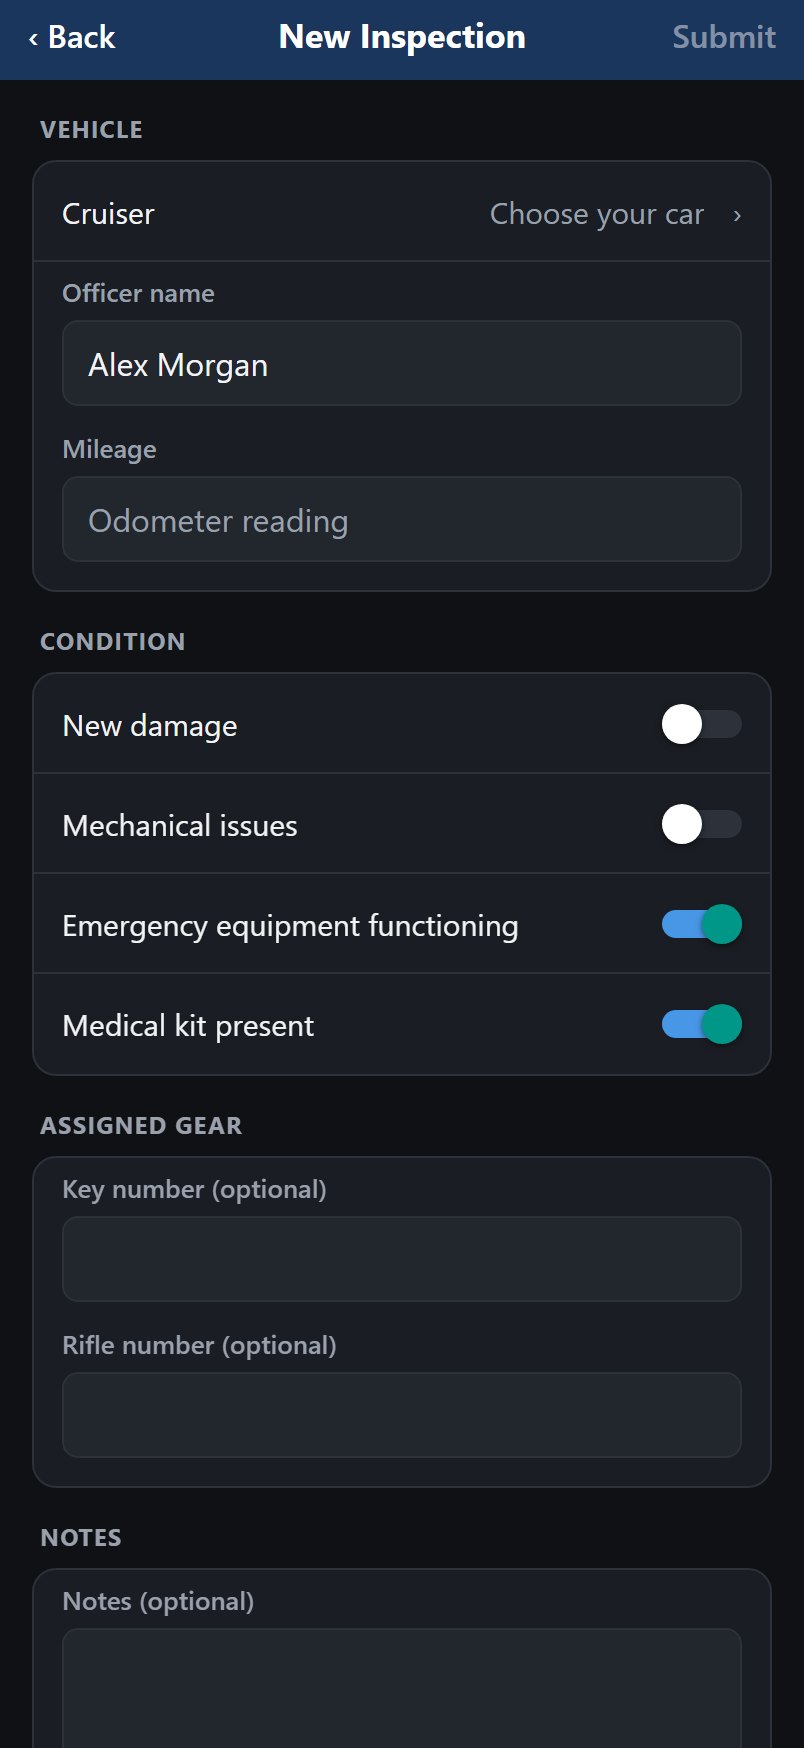The image size is (804, 1748).
Task: Click into the Notes text area
Action: (402, 1688)
